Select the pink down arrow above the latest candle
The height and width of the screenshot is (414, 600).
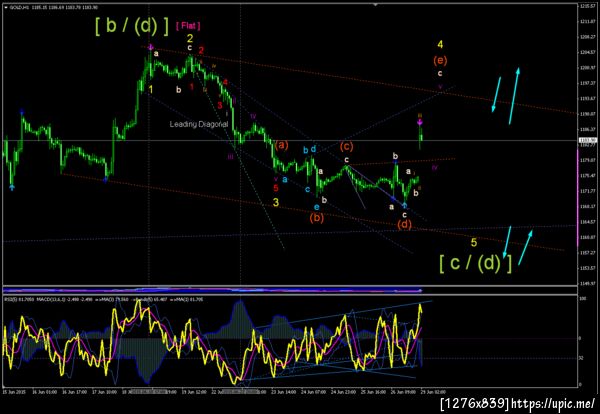click(420, 122)
